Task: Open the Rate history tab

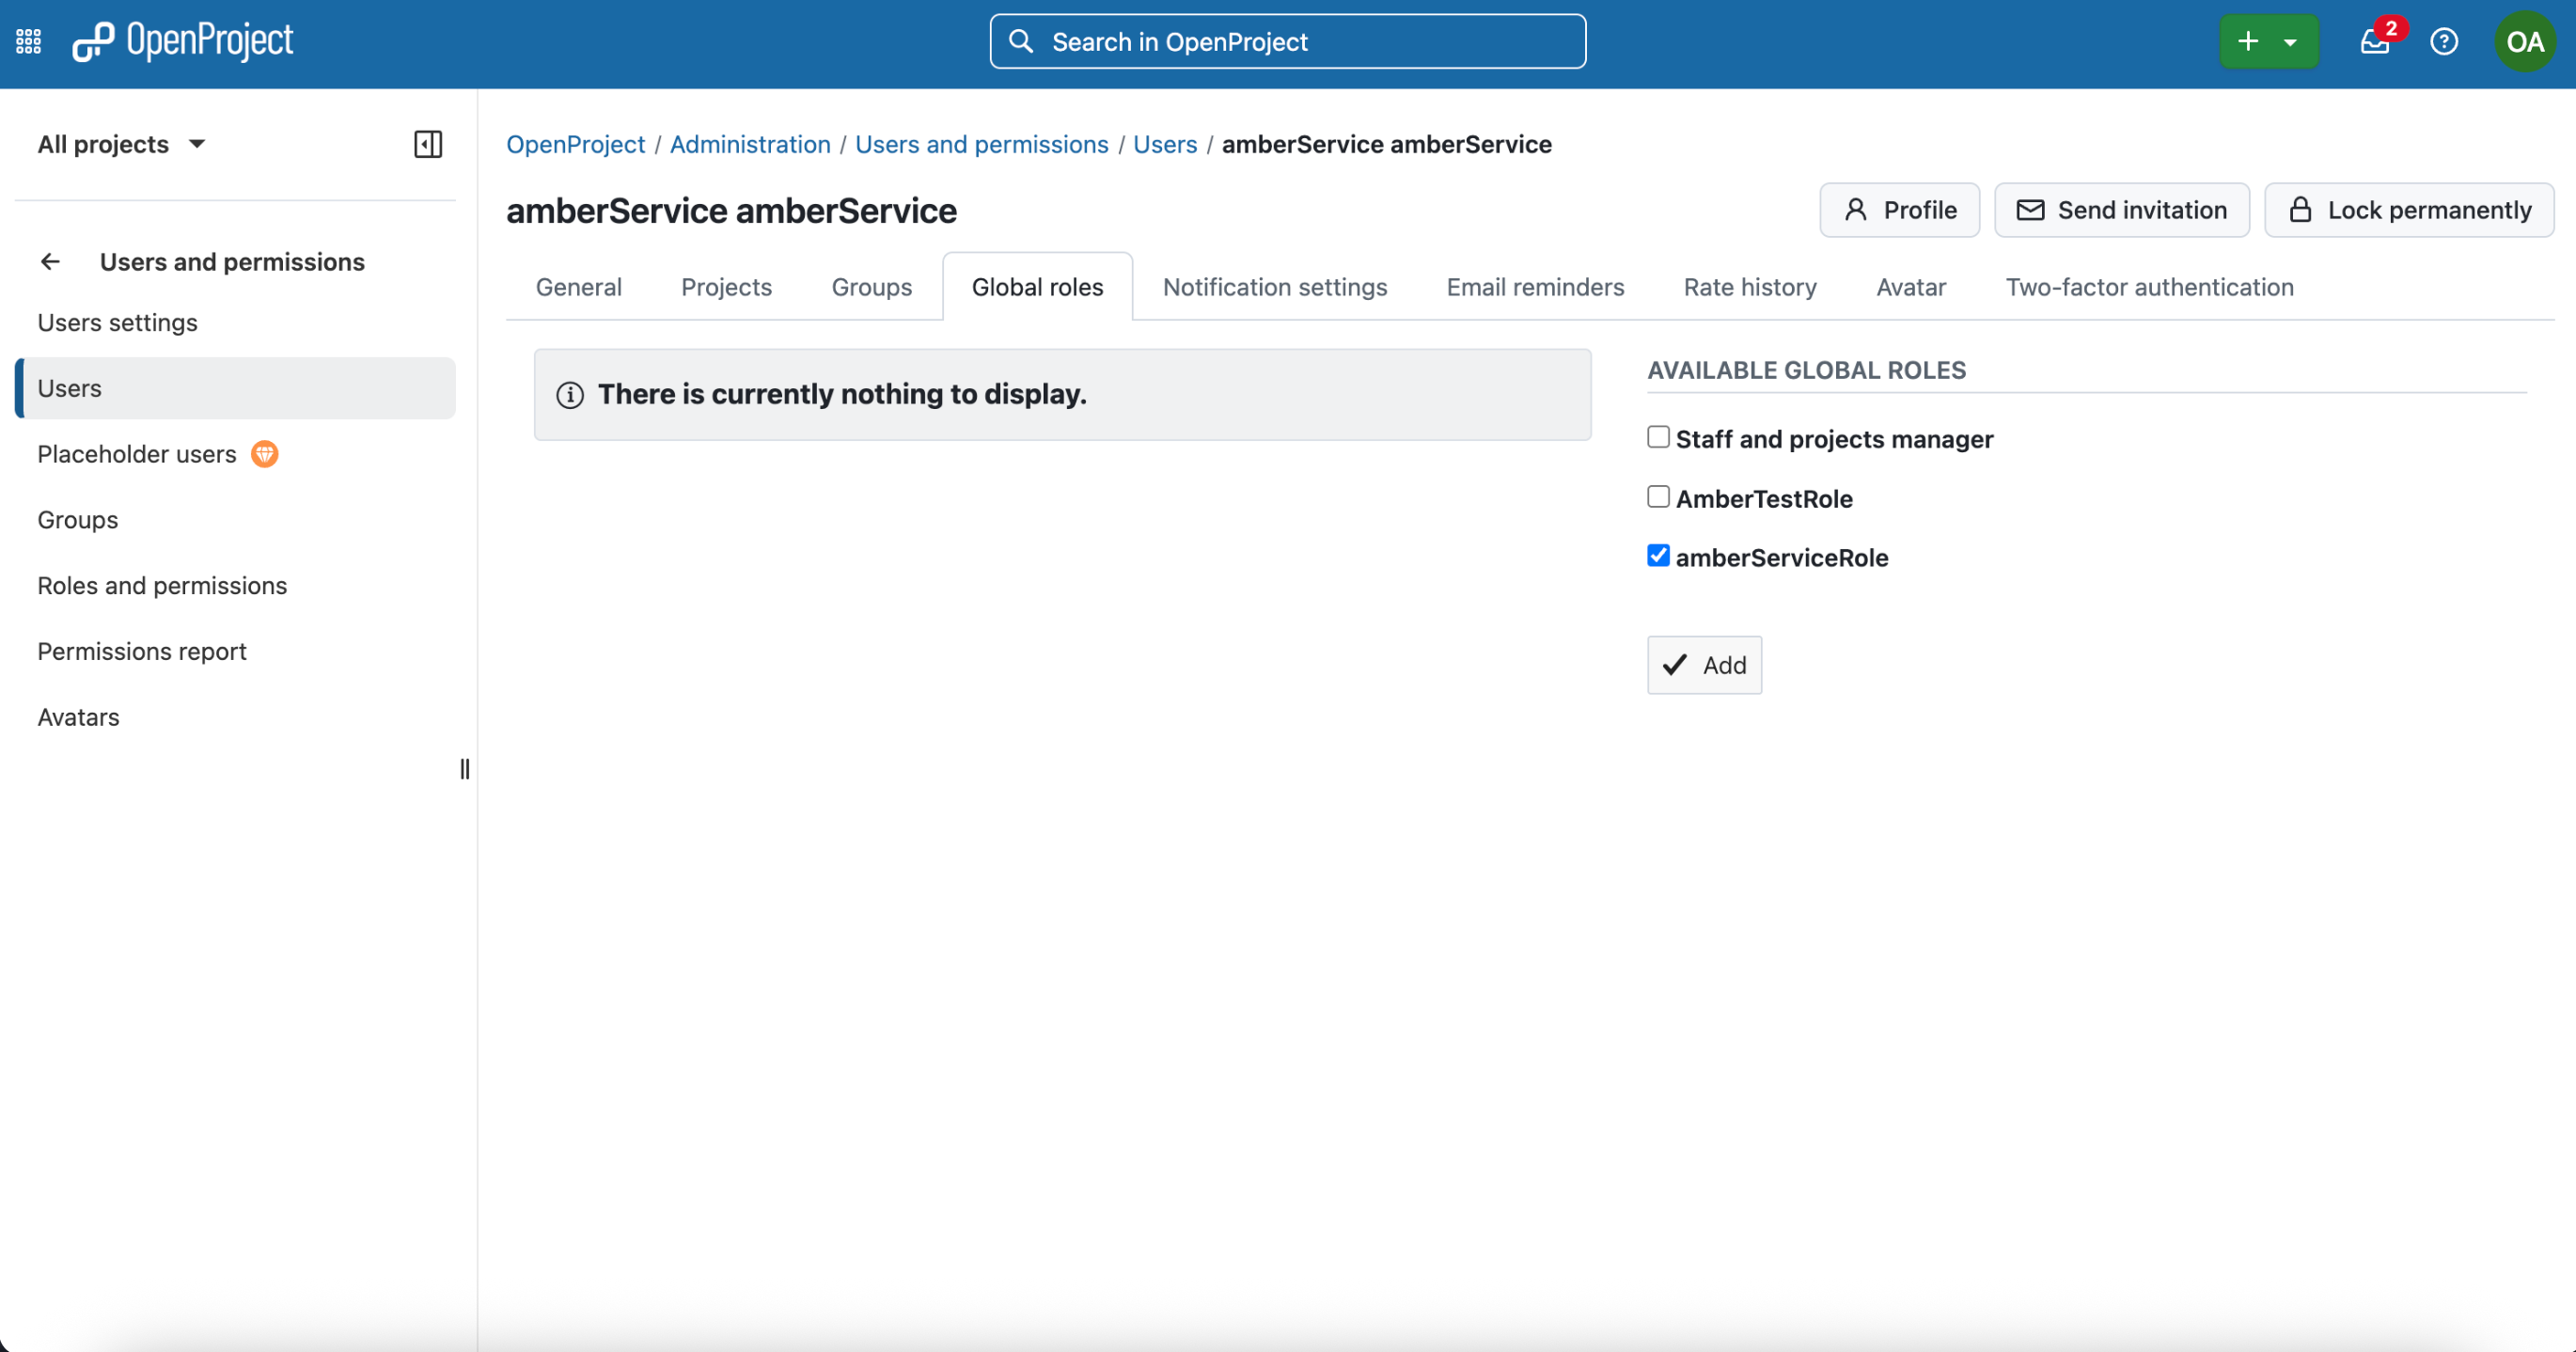Action: [1749, 287]
